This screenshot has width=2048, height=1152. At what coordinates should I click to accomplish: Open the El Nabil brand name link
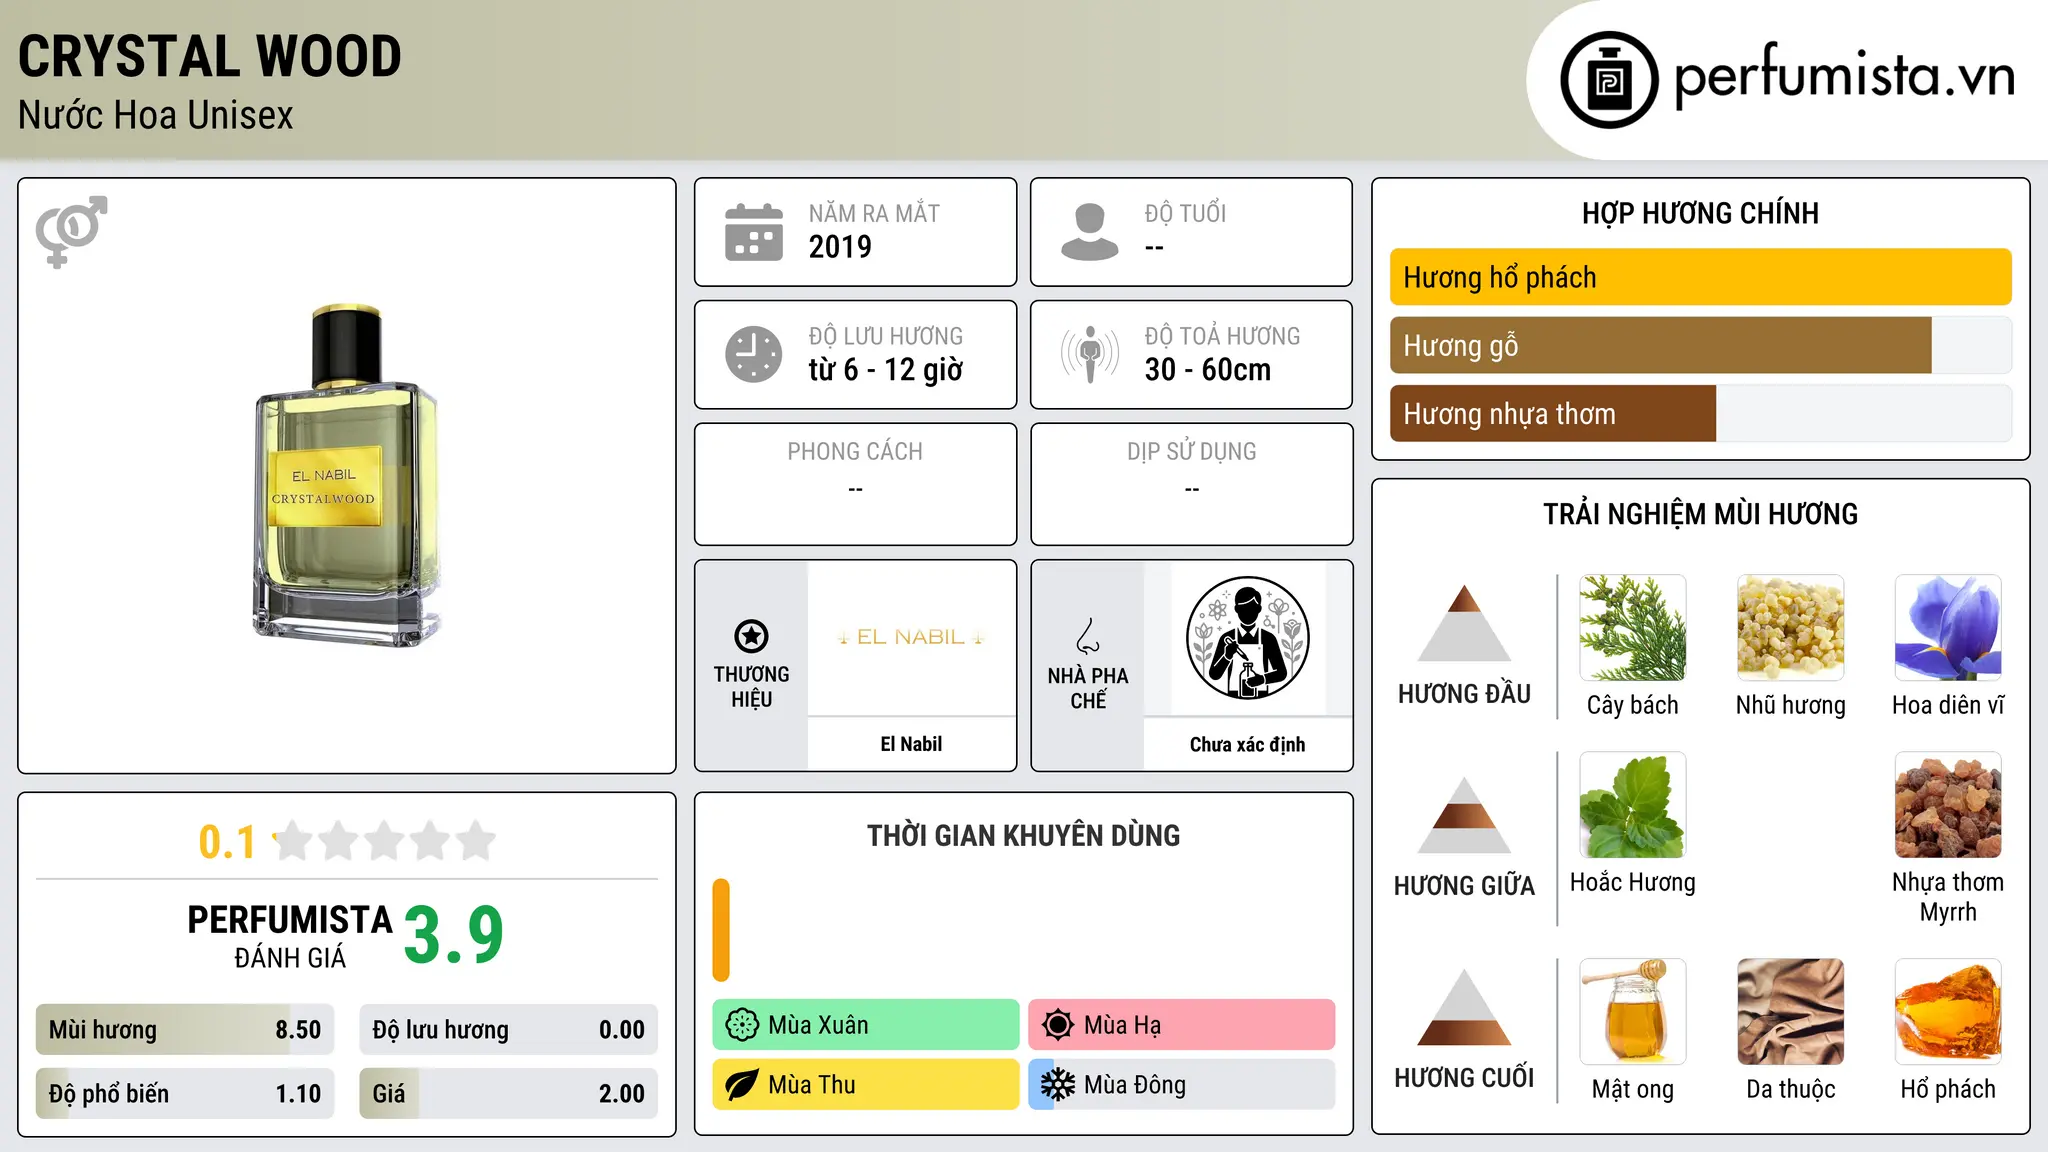(911, 744)
